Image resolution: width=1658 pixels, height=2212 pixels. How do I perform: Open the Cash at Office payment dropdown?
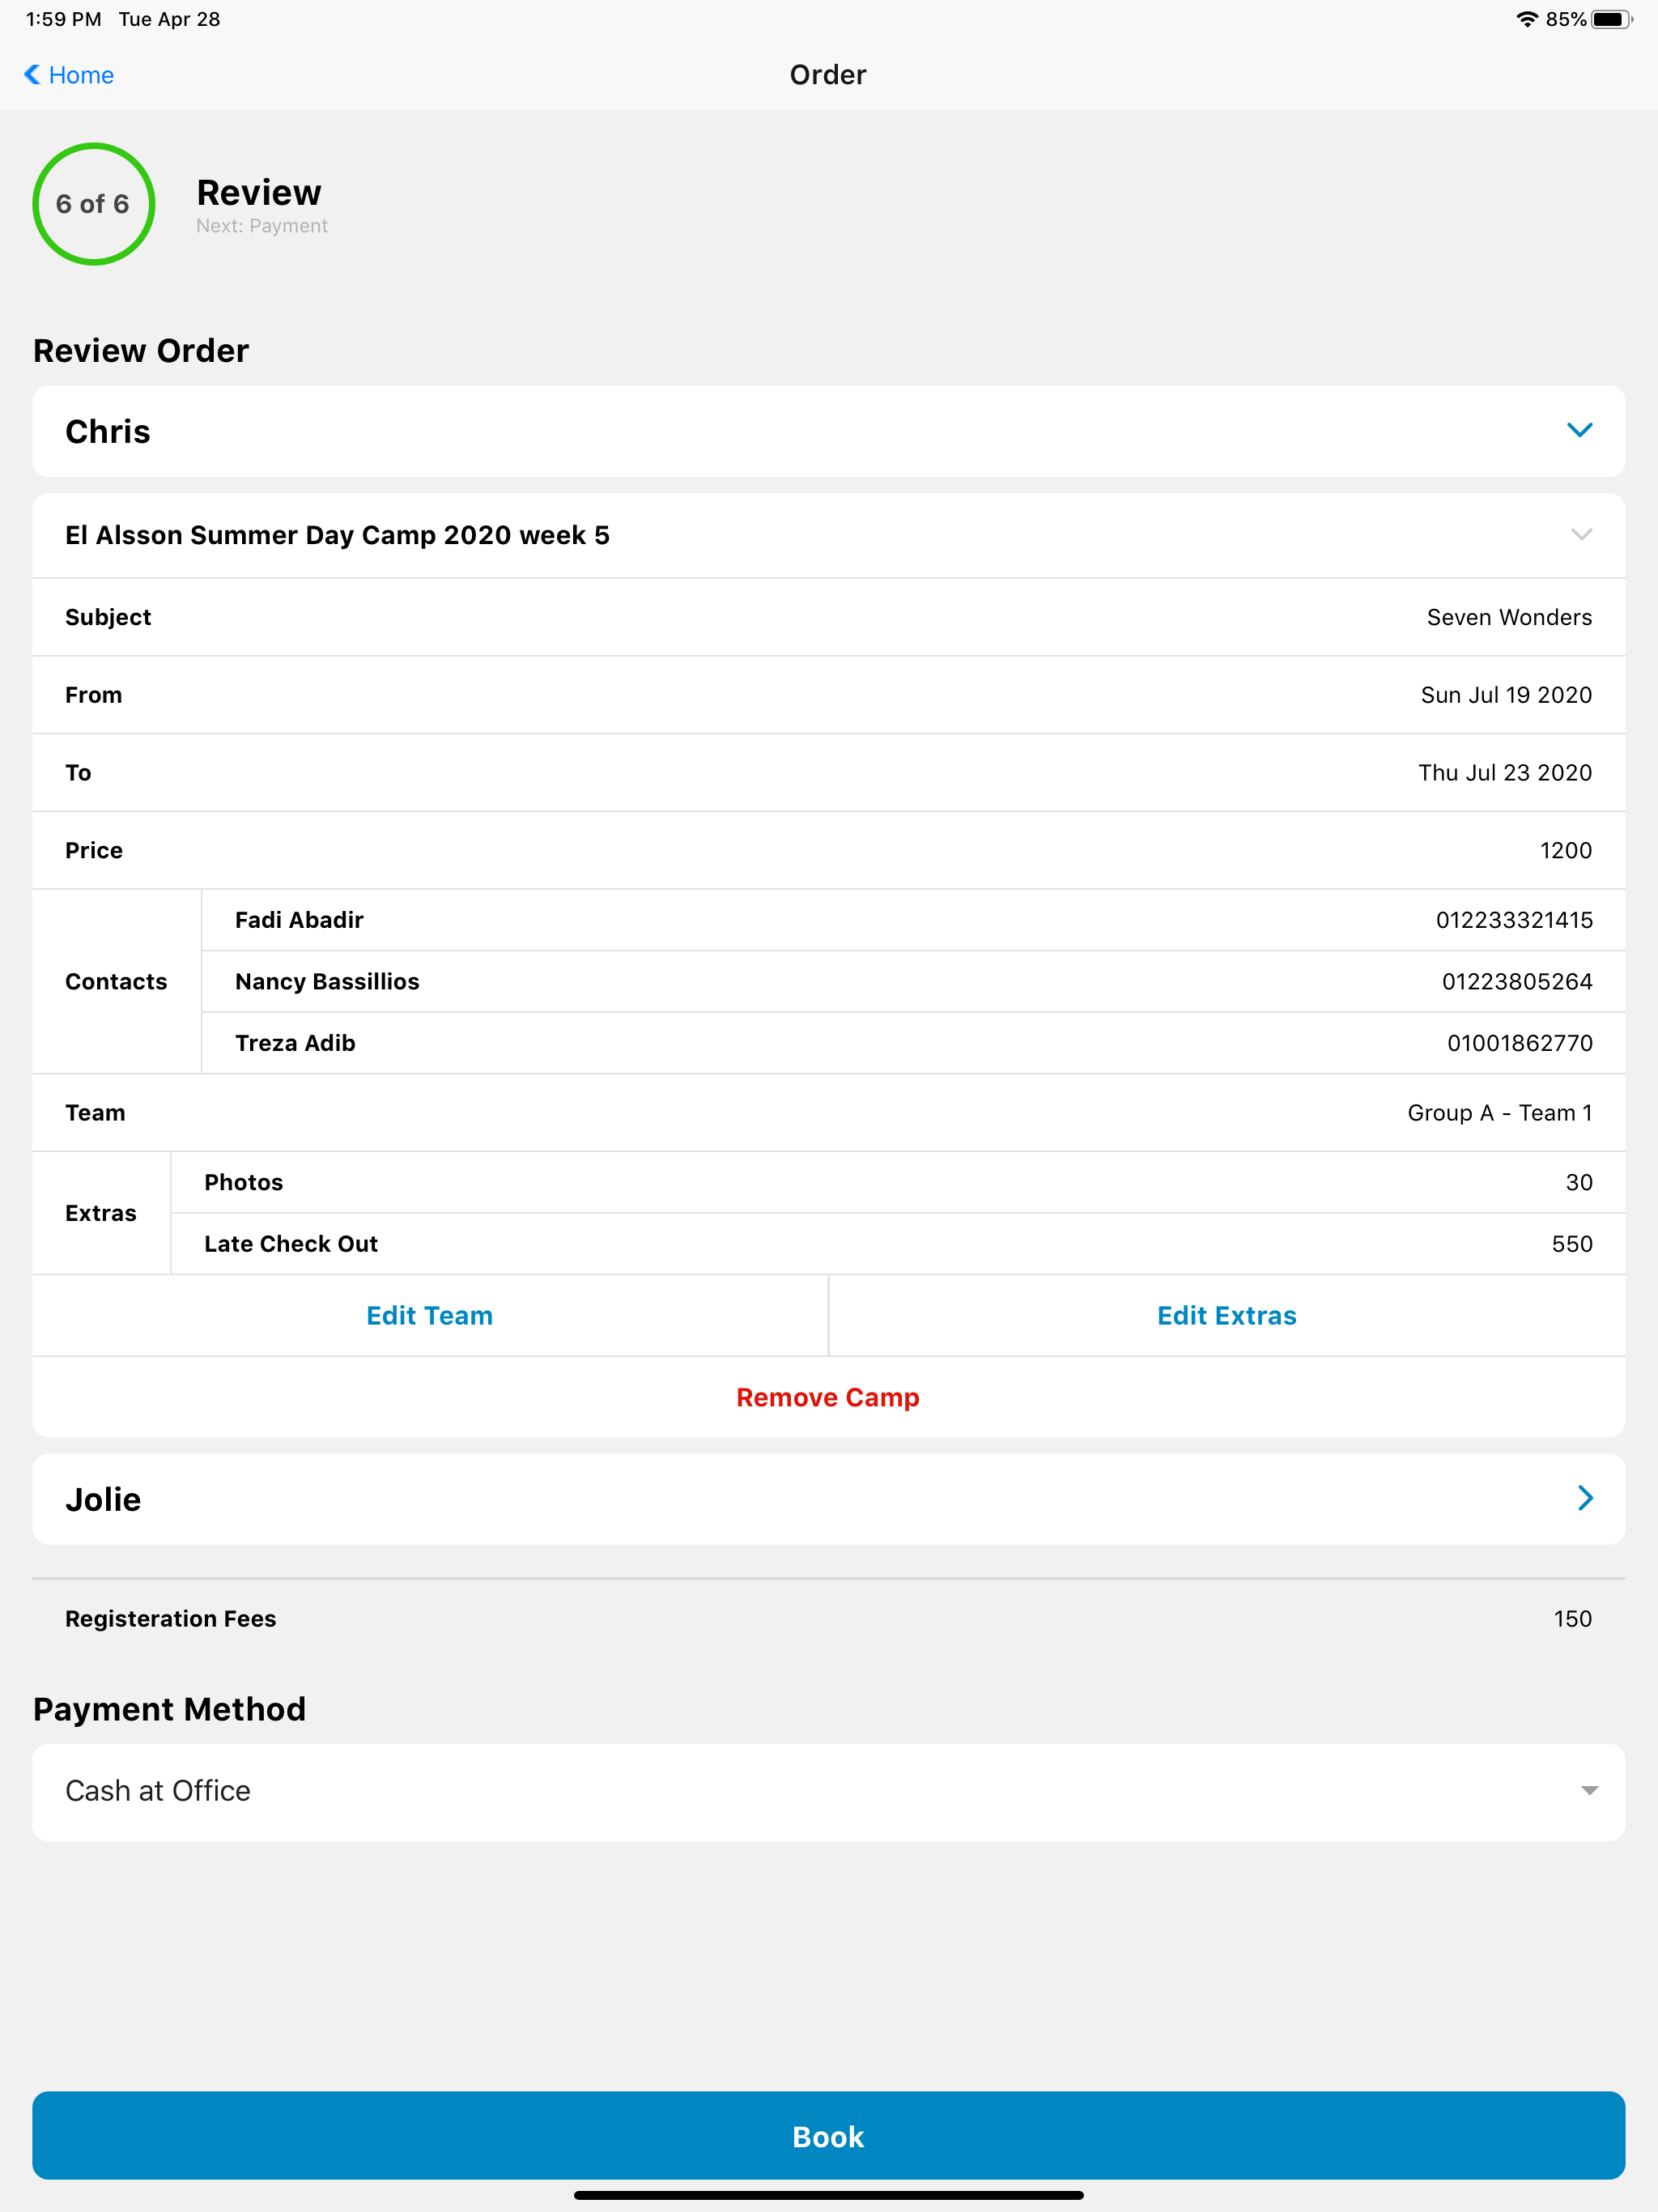pyautogui.click(x=828, y=1791)
